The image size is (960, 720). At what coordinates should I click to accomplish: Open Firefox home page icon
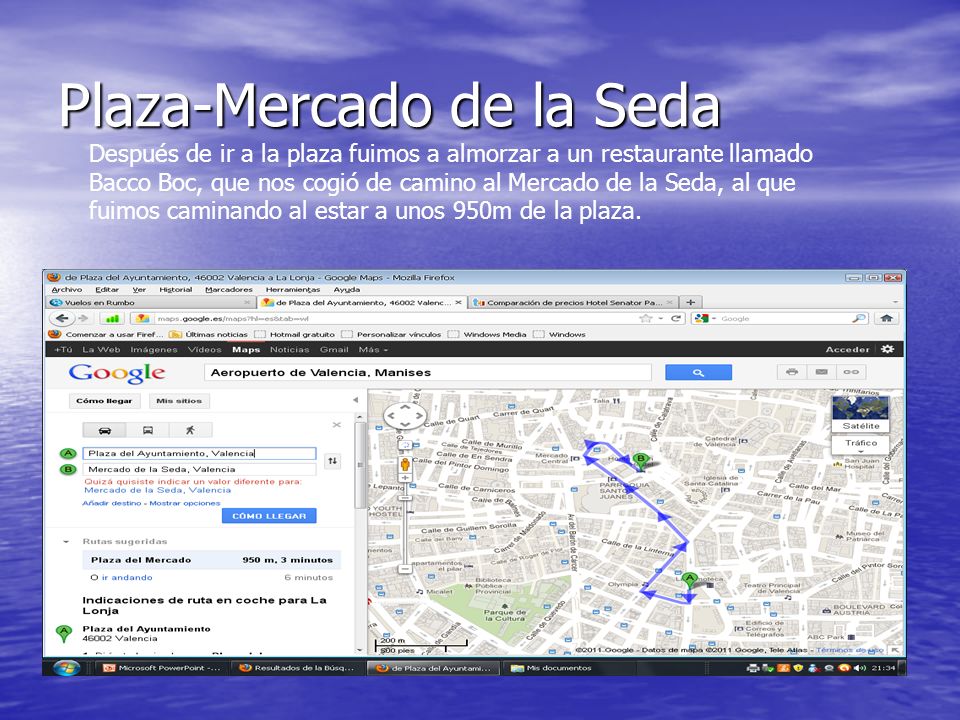[886, 318]
